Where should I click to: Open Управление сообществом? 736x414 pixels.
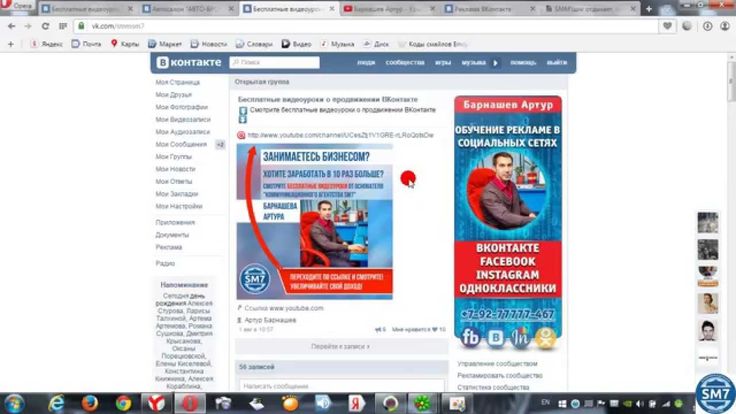pyautogui.click(x=497, y=364)
